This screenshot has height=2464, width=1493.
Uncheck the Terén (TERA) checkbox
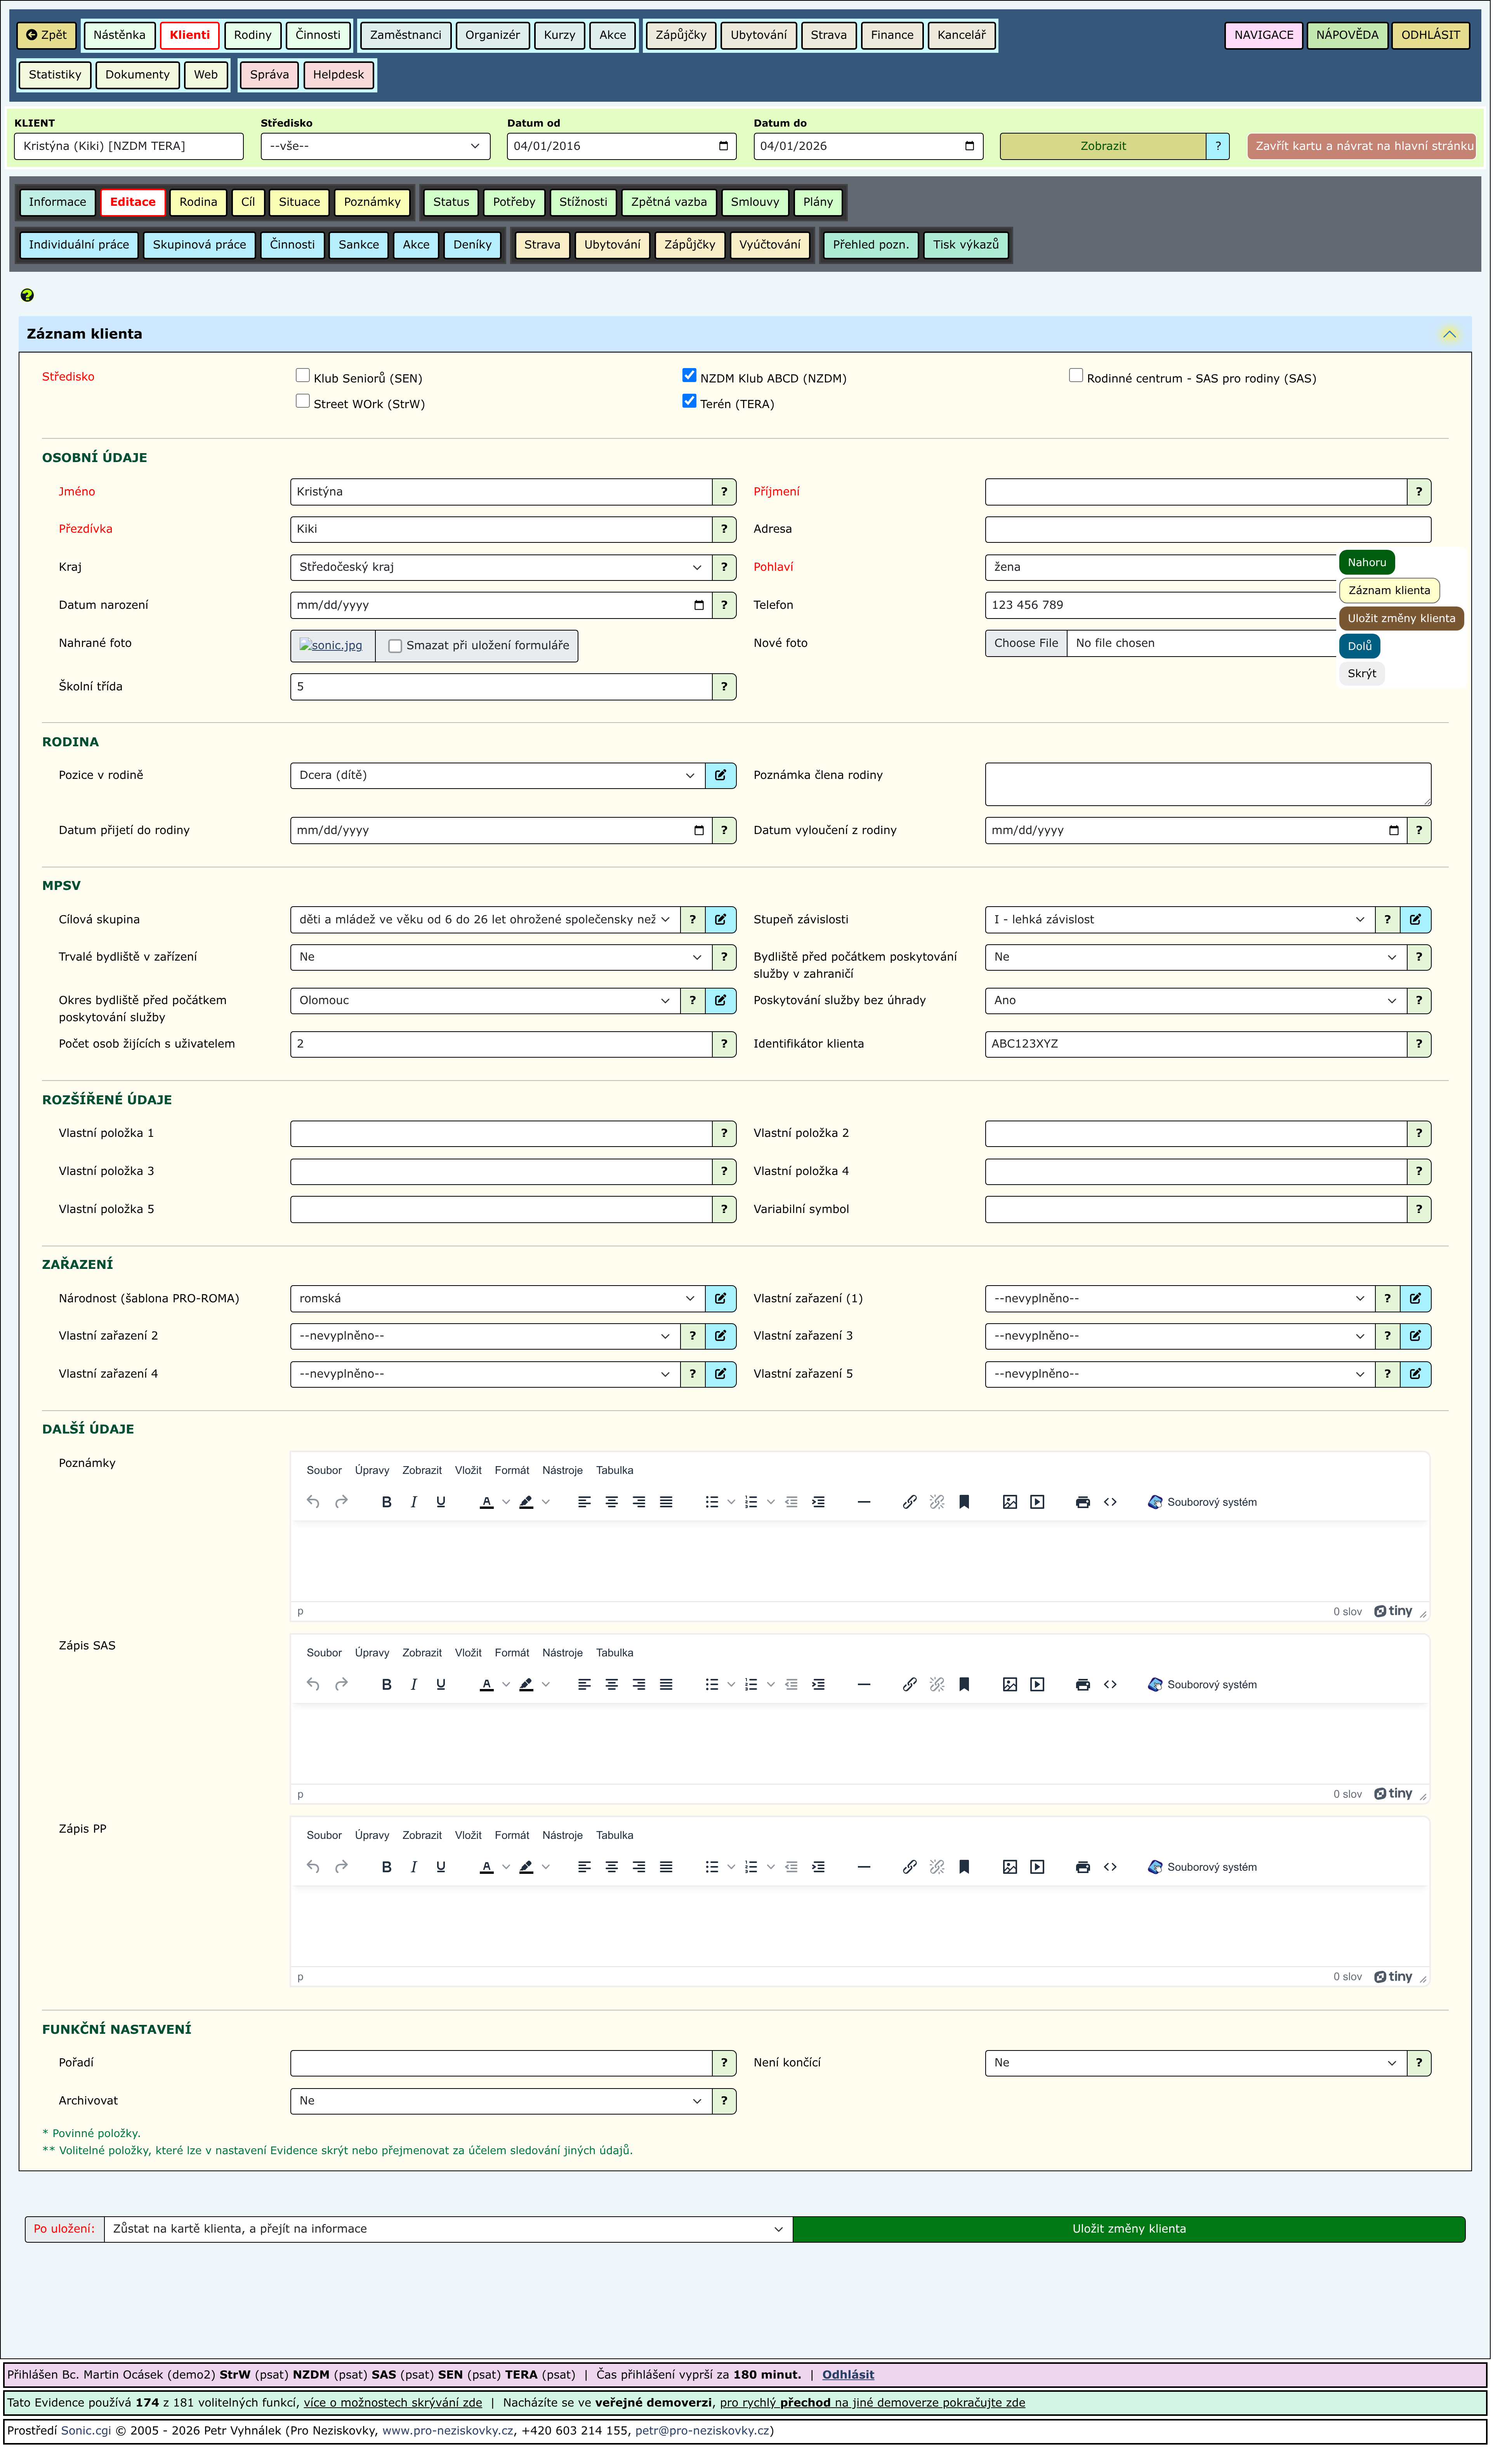(689, 402)
